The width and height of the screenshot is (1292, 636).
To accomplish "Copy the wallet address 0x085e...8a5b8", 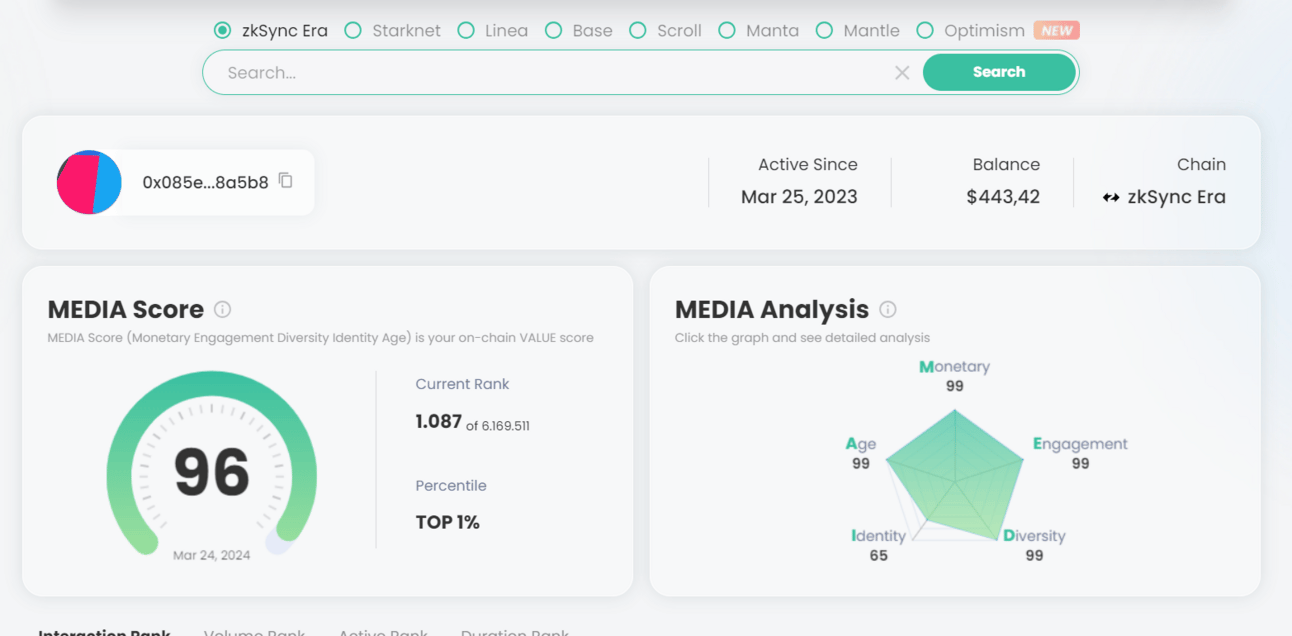I will [x=286, y=181].
